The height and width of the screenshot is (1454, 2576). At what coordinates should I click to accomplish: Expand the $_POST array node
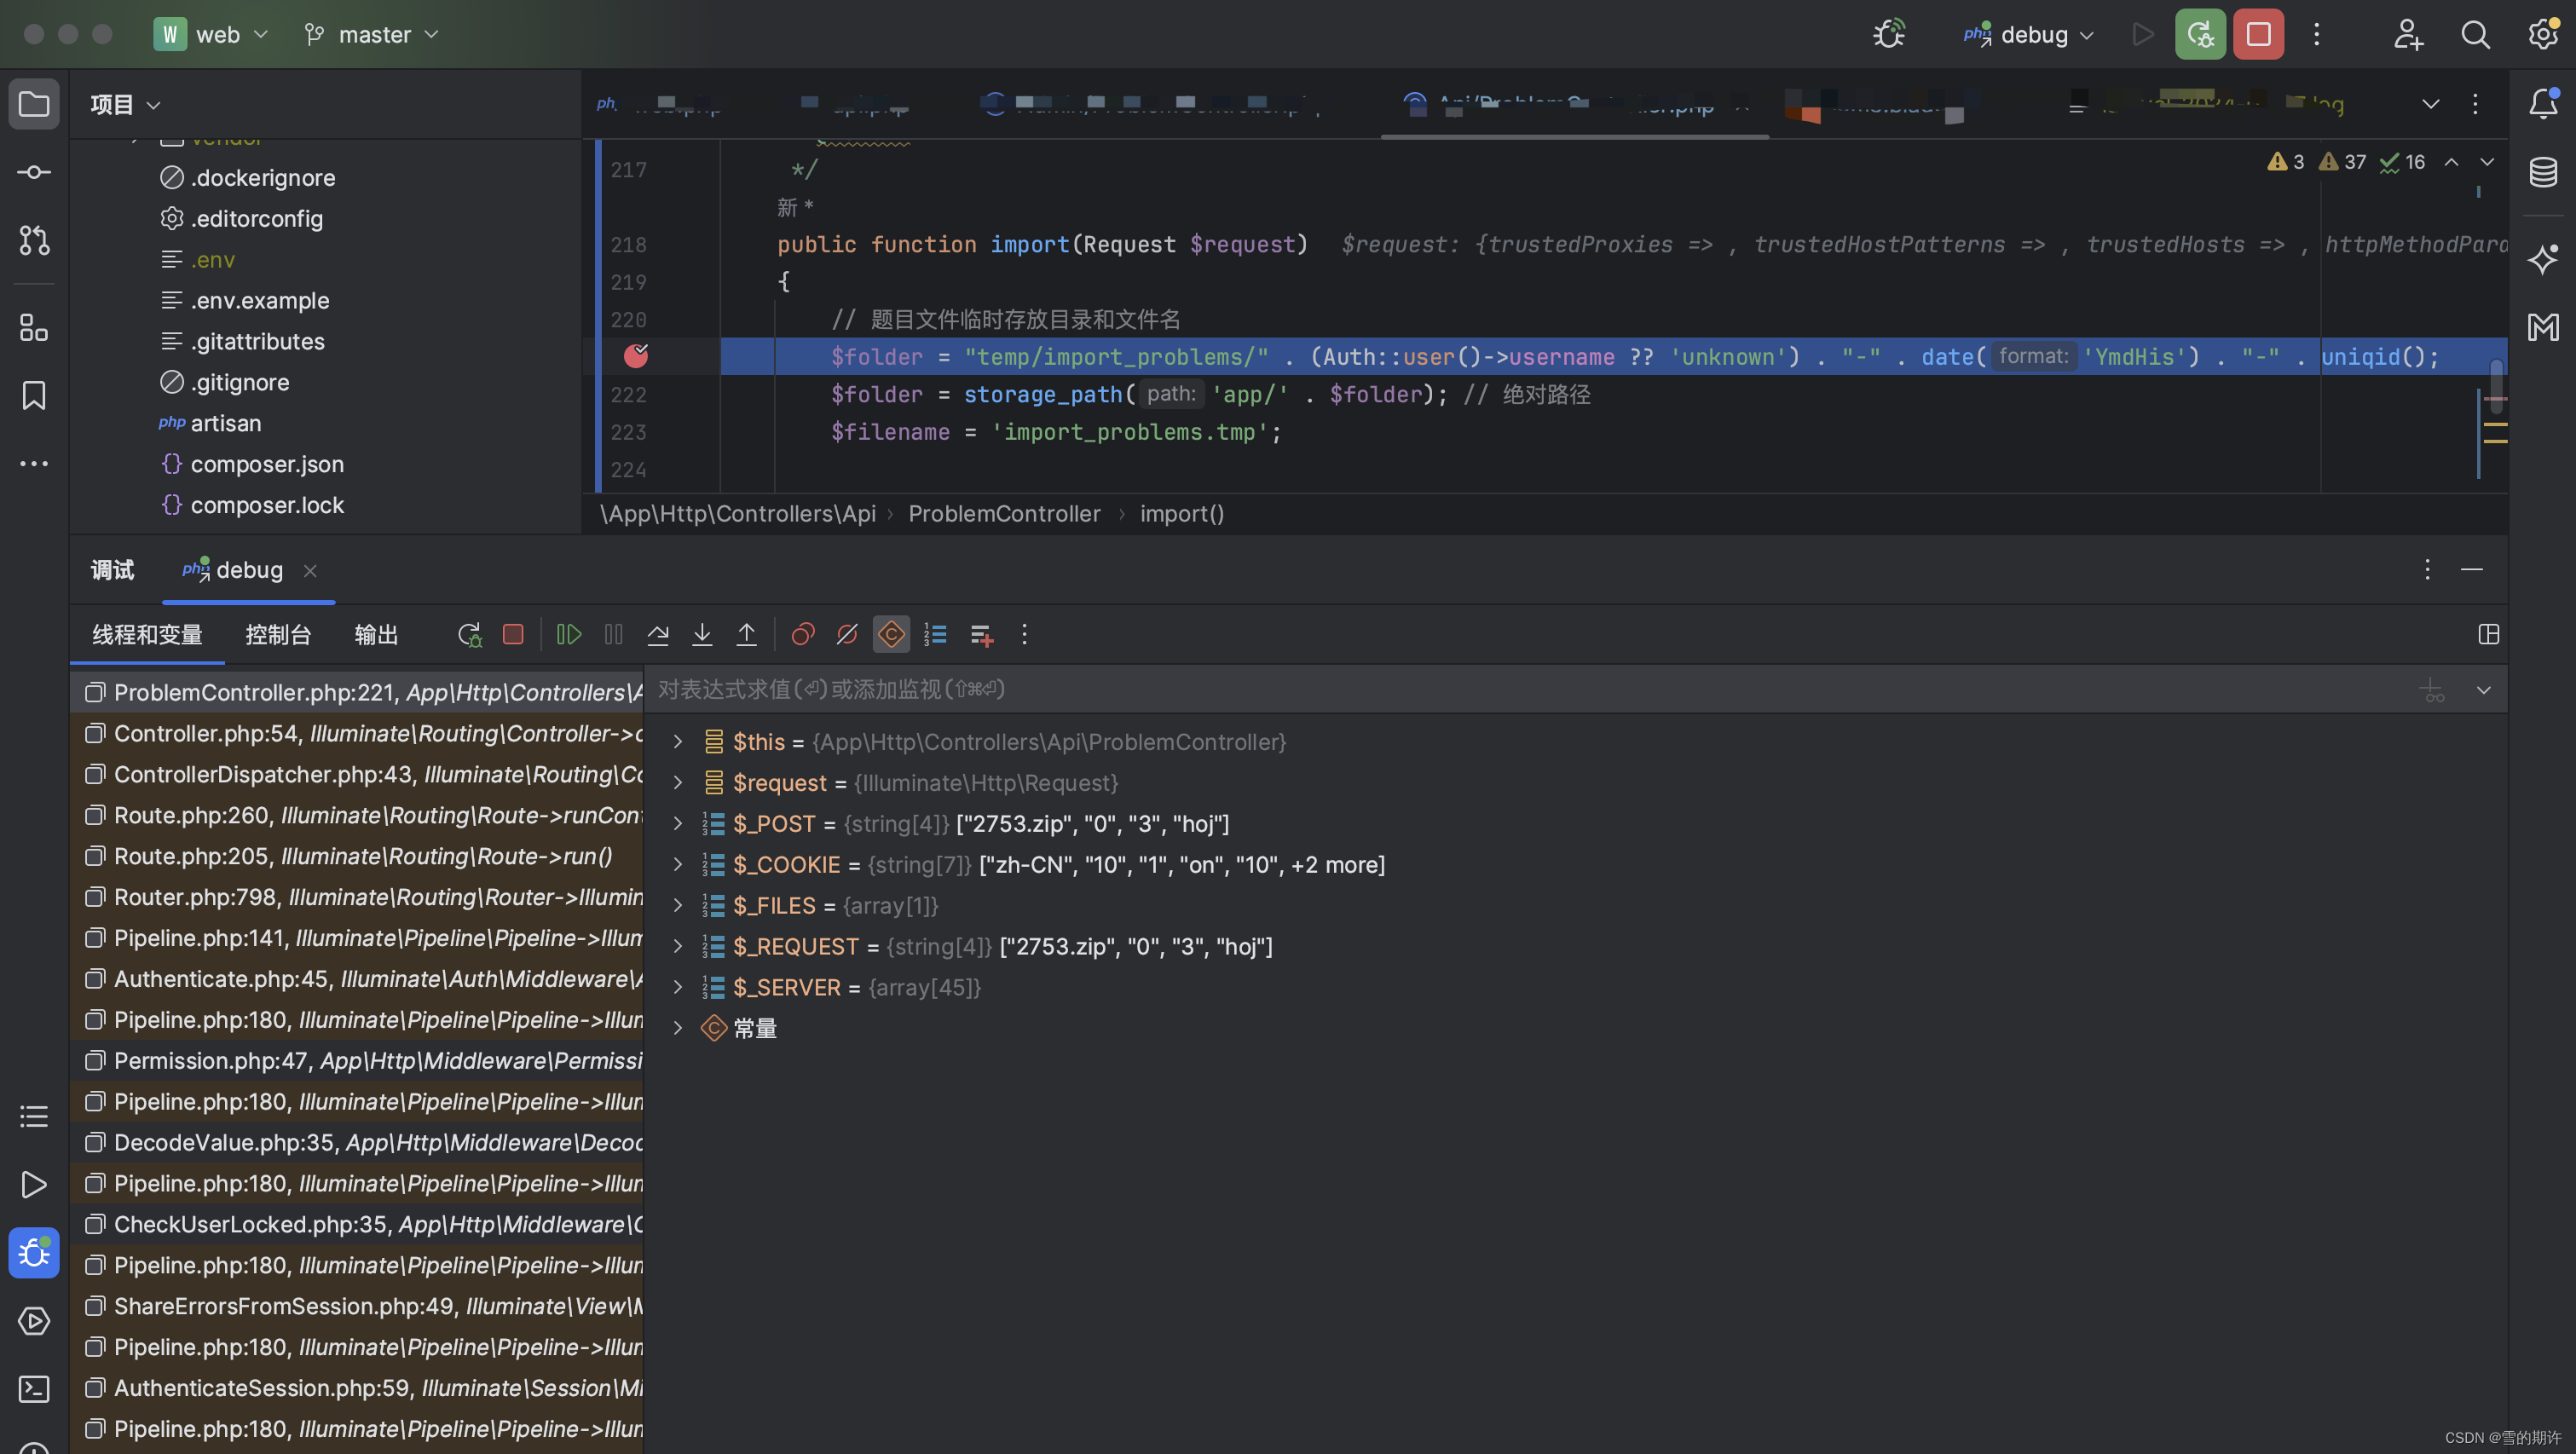coord(677,823)
